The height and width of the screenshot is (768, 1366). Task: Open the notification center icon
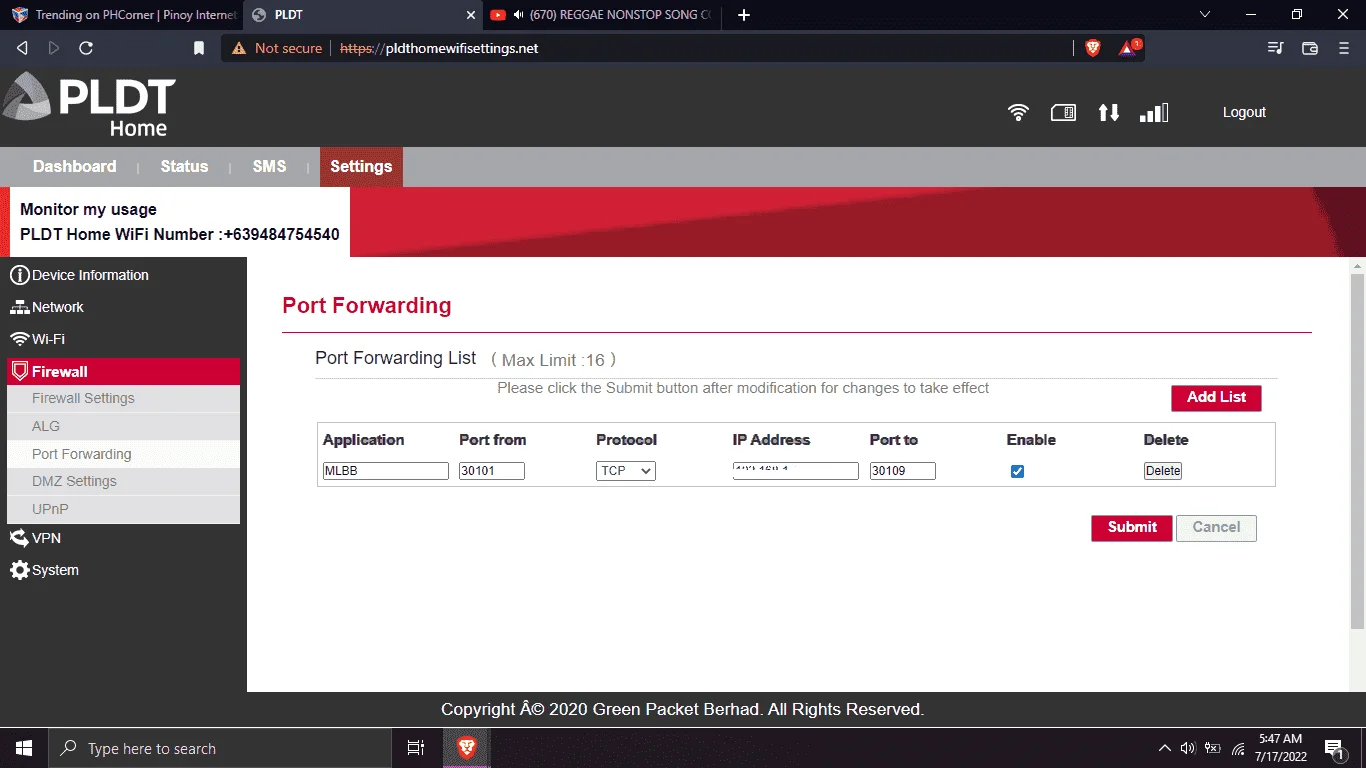click(x=1335, y=748)
